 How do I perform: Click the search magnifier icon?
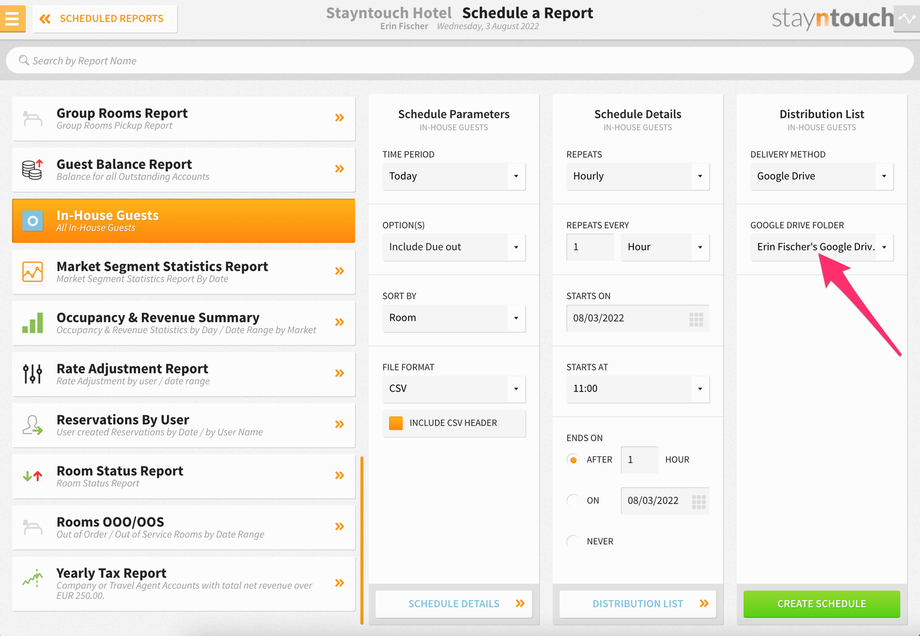(x=23, y=60)
